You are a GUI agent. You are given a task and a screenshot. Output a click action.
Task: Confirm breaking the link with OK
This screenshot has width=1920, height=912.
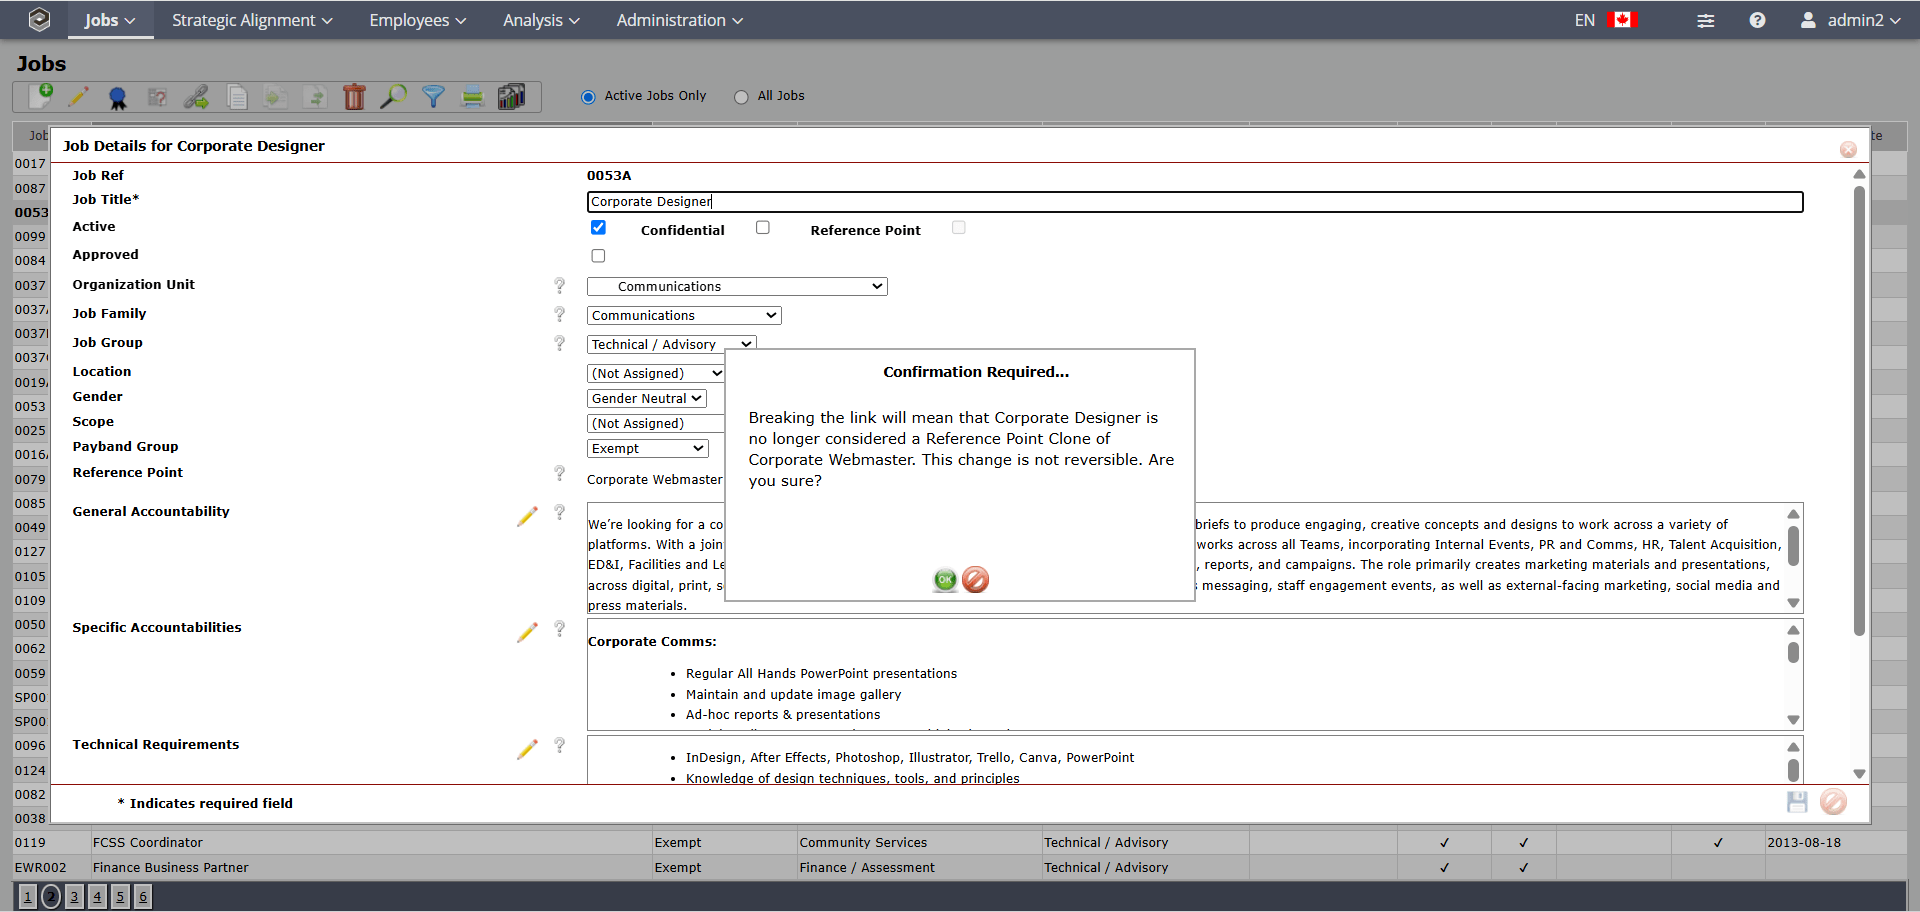pos(945,580)
